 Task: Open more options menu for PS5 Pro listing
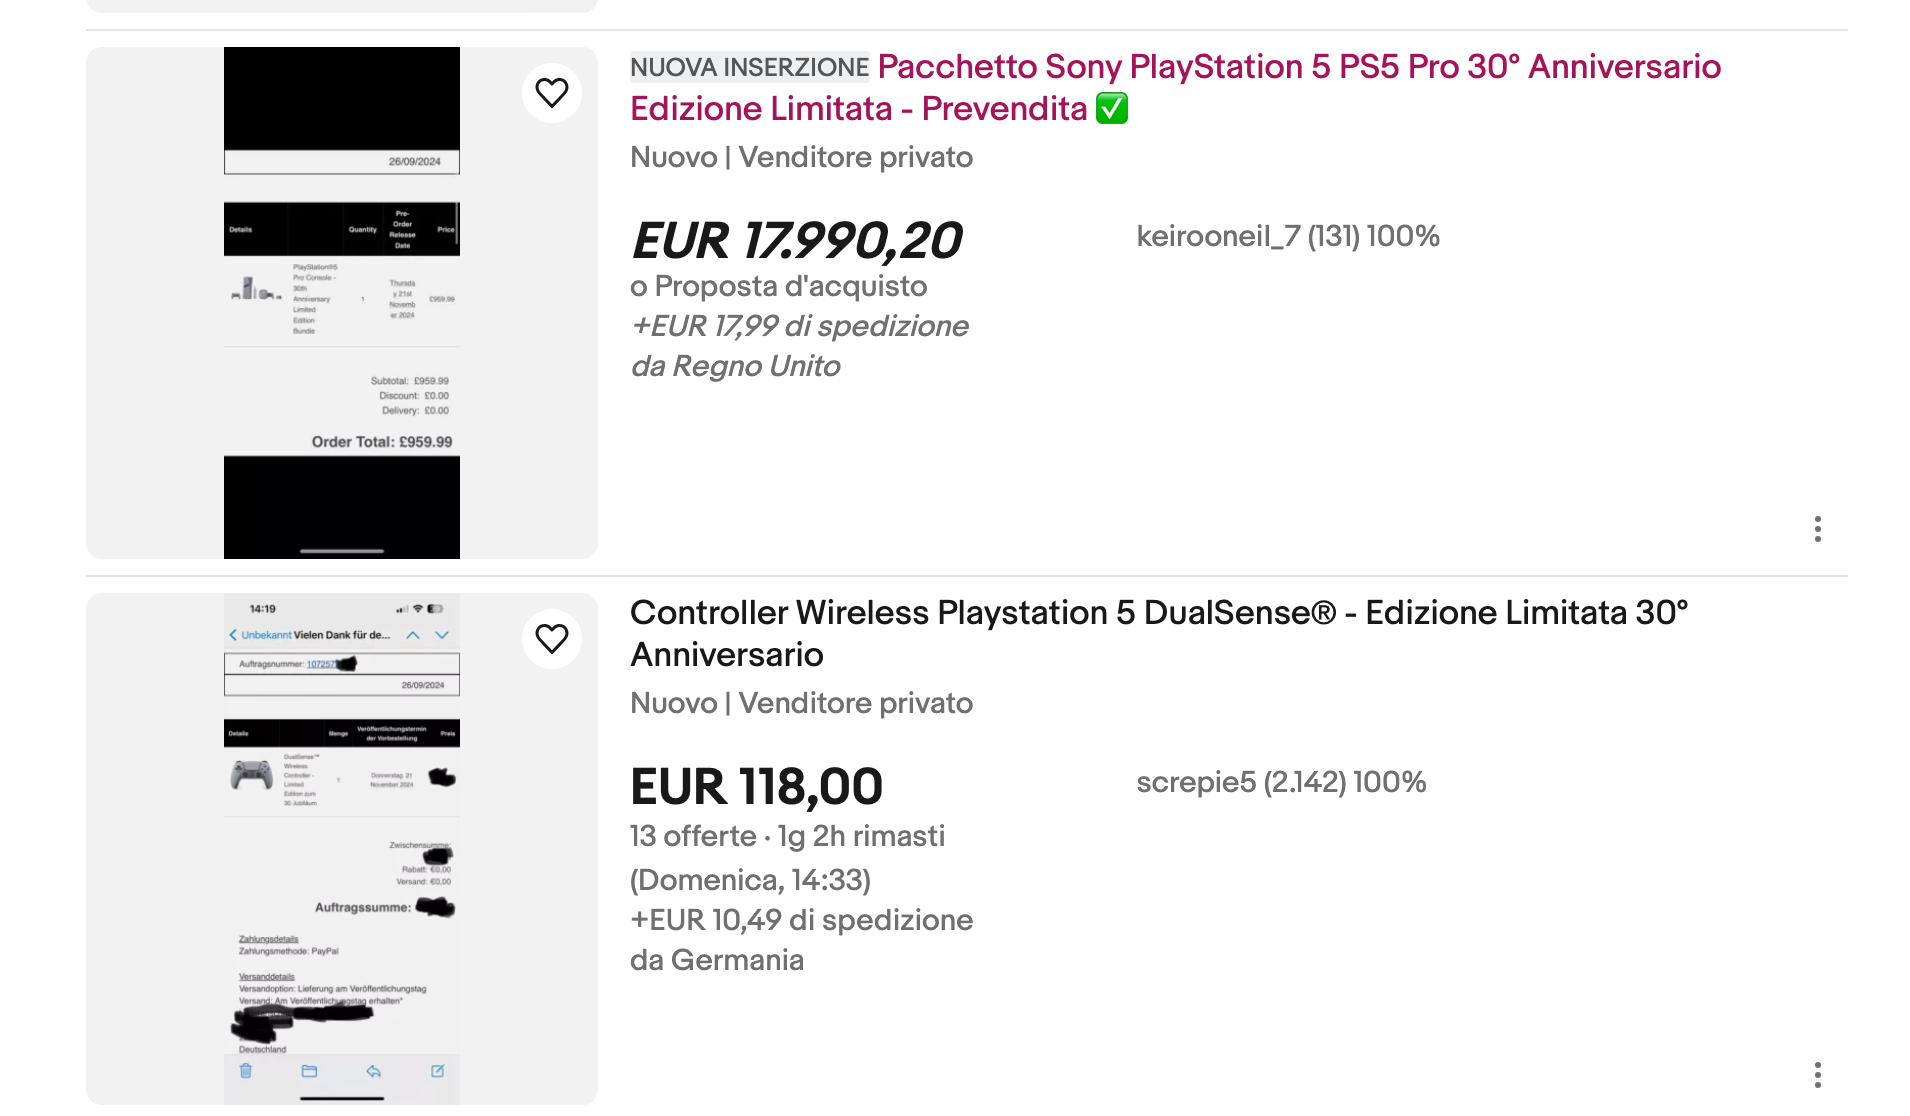click(1817, 529)
